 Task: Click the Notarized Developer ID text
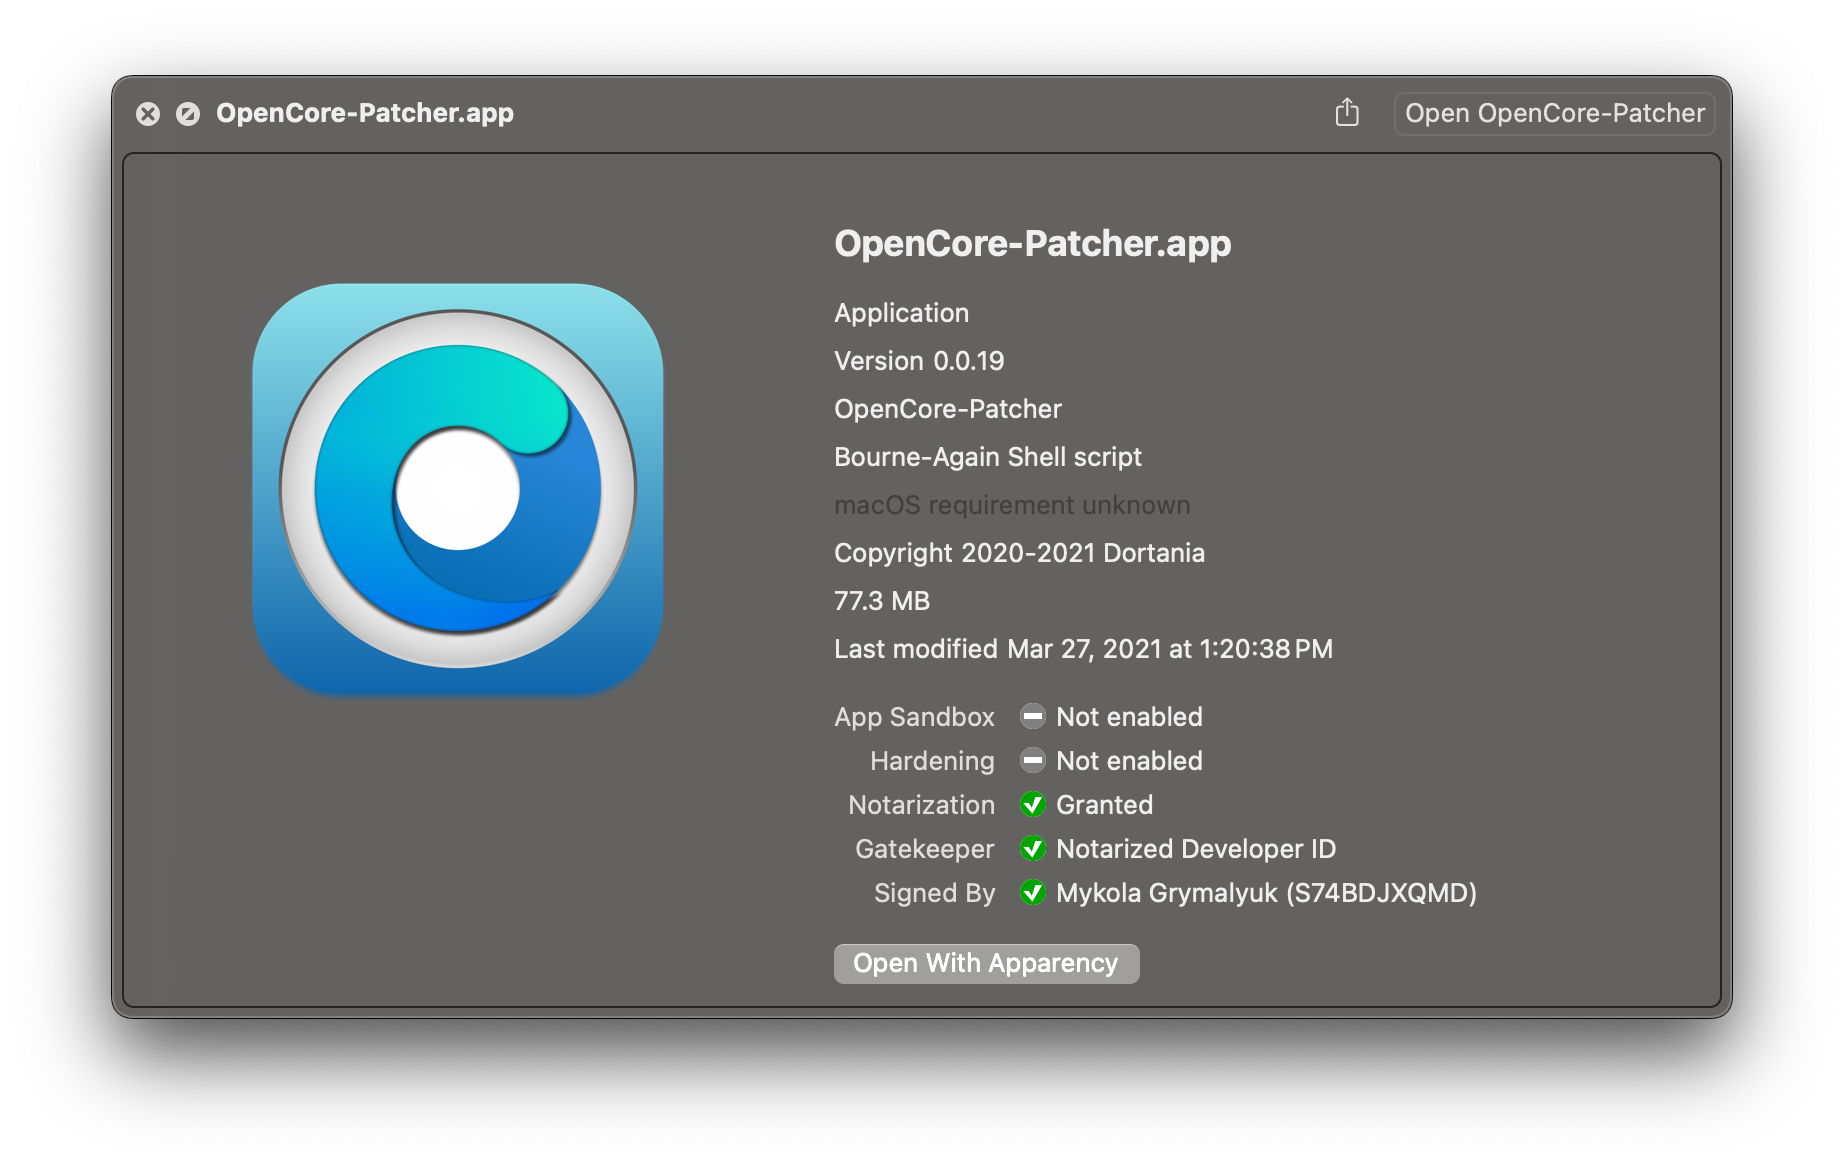click(1196, 849)
